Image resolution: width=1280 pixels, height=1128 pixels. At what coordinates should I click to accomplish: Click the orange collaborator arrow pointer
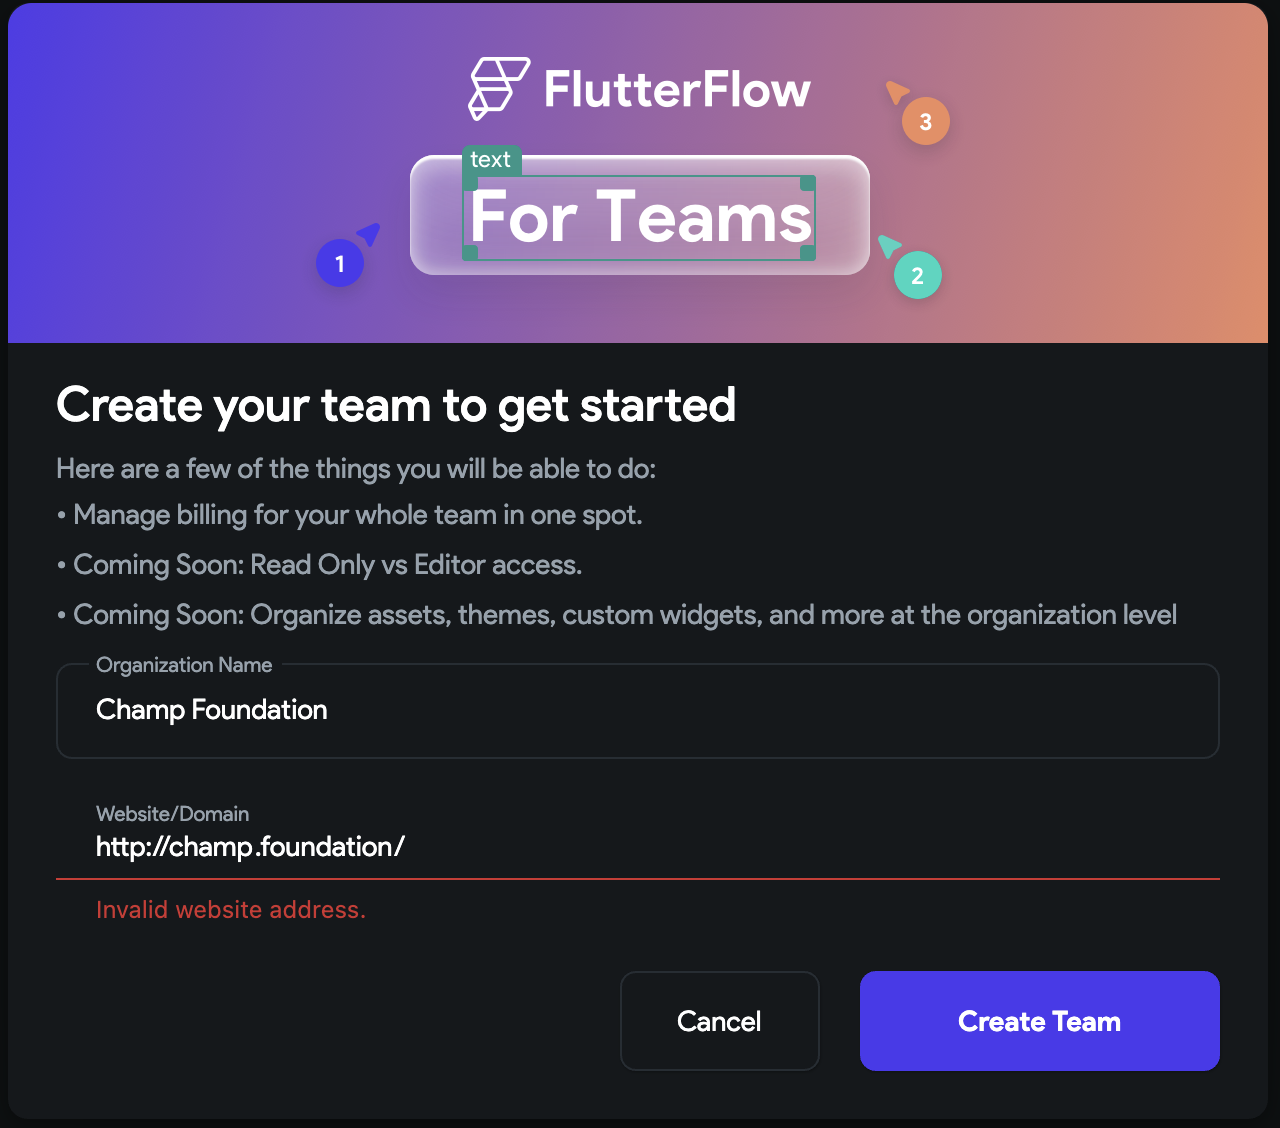coord(899,93)
